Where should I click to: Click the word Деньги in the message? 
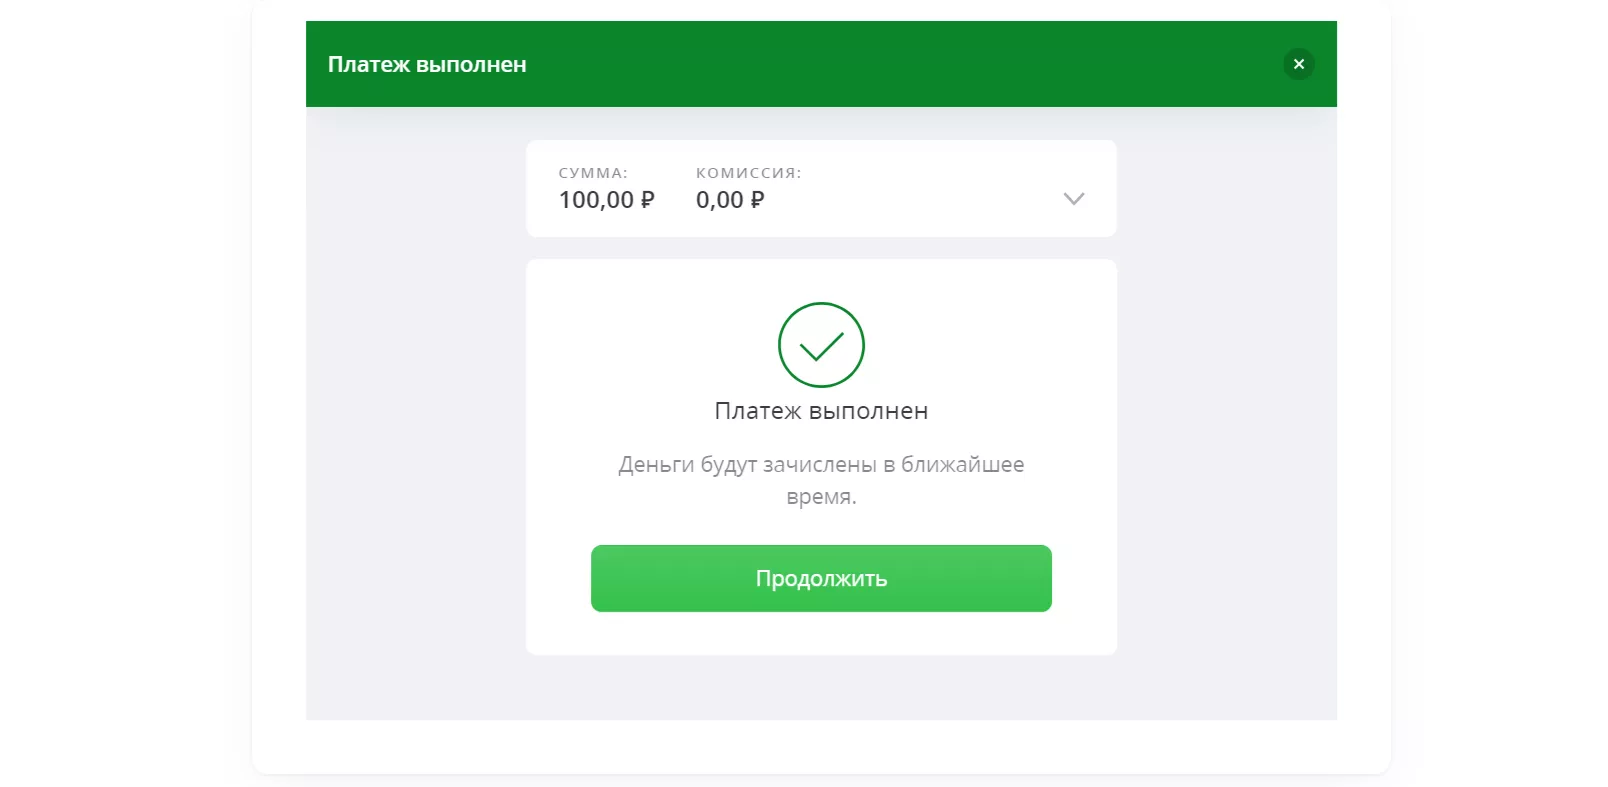pyautogui.click(x=656, y=465)
